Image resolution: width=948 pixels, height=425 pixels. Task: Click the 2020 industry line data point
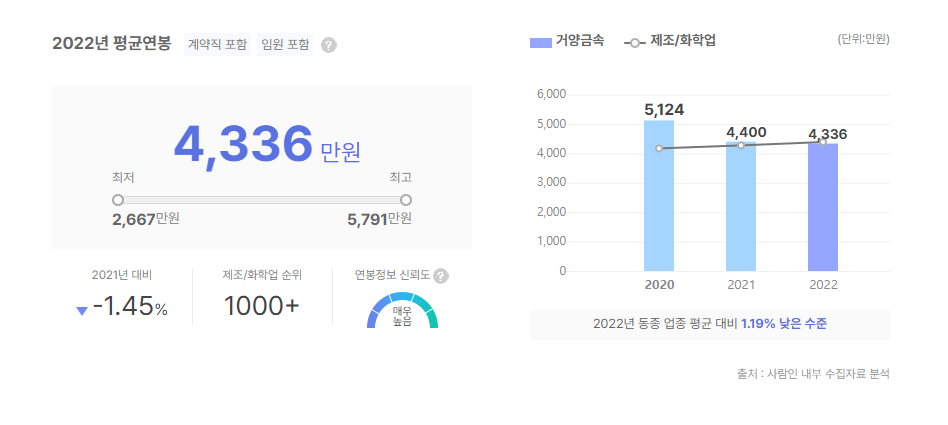tap(659, 149)
